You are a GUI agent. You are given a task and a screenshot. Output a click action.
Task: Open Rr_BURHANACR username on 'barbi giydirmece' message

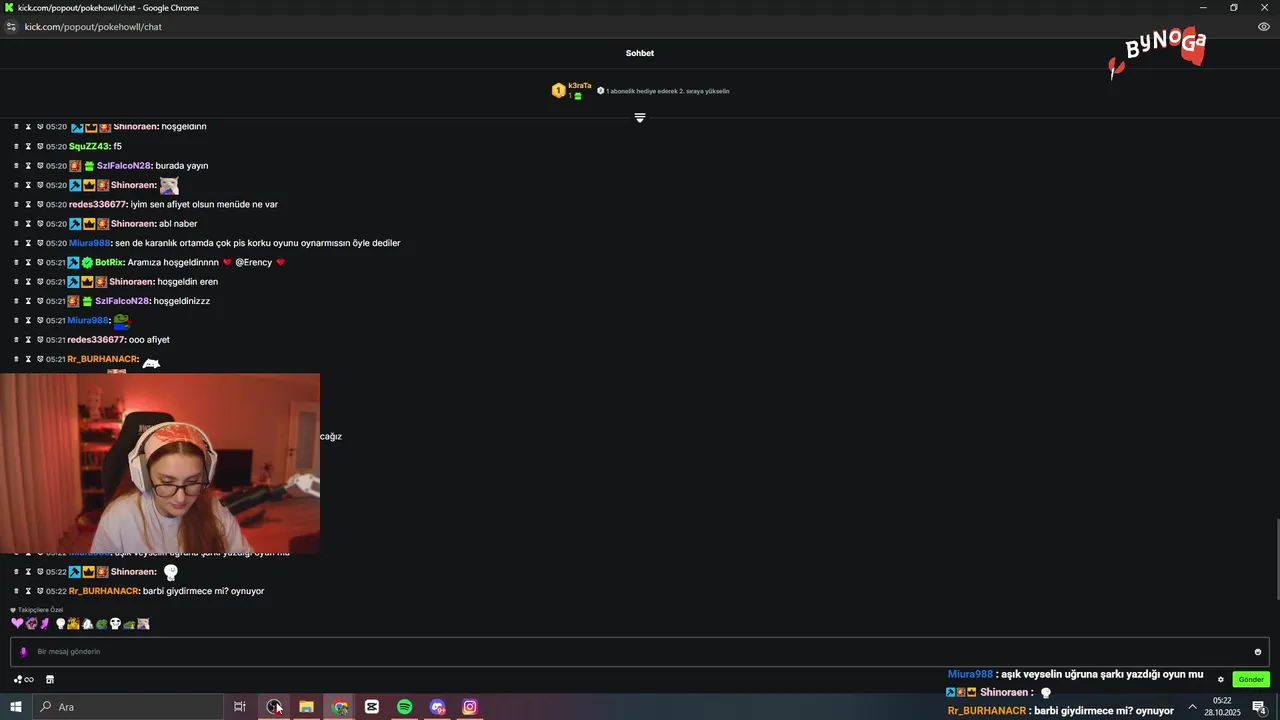[x=103, y=591]
